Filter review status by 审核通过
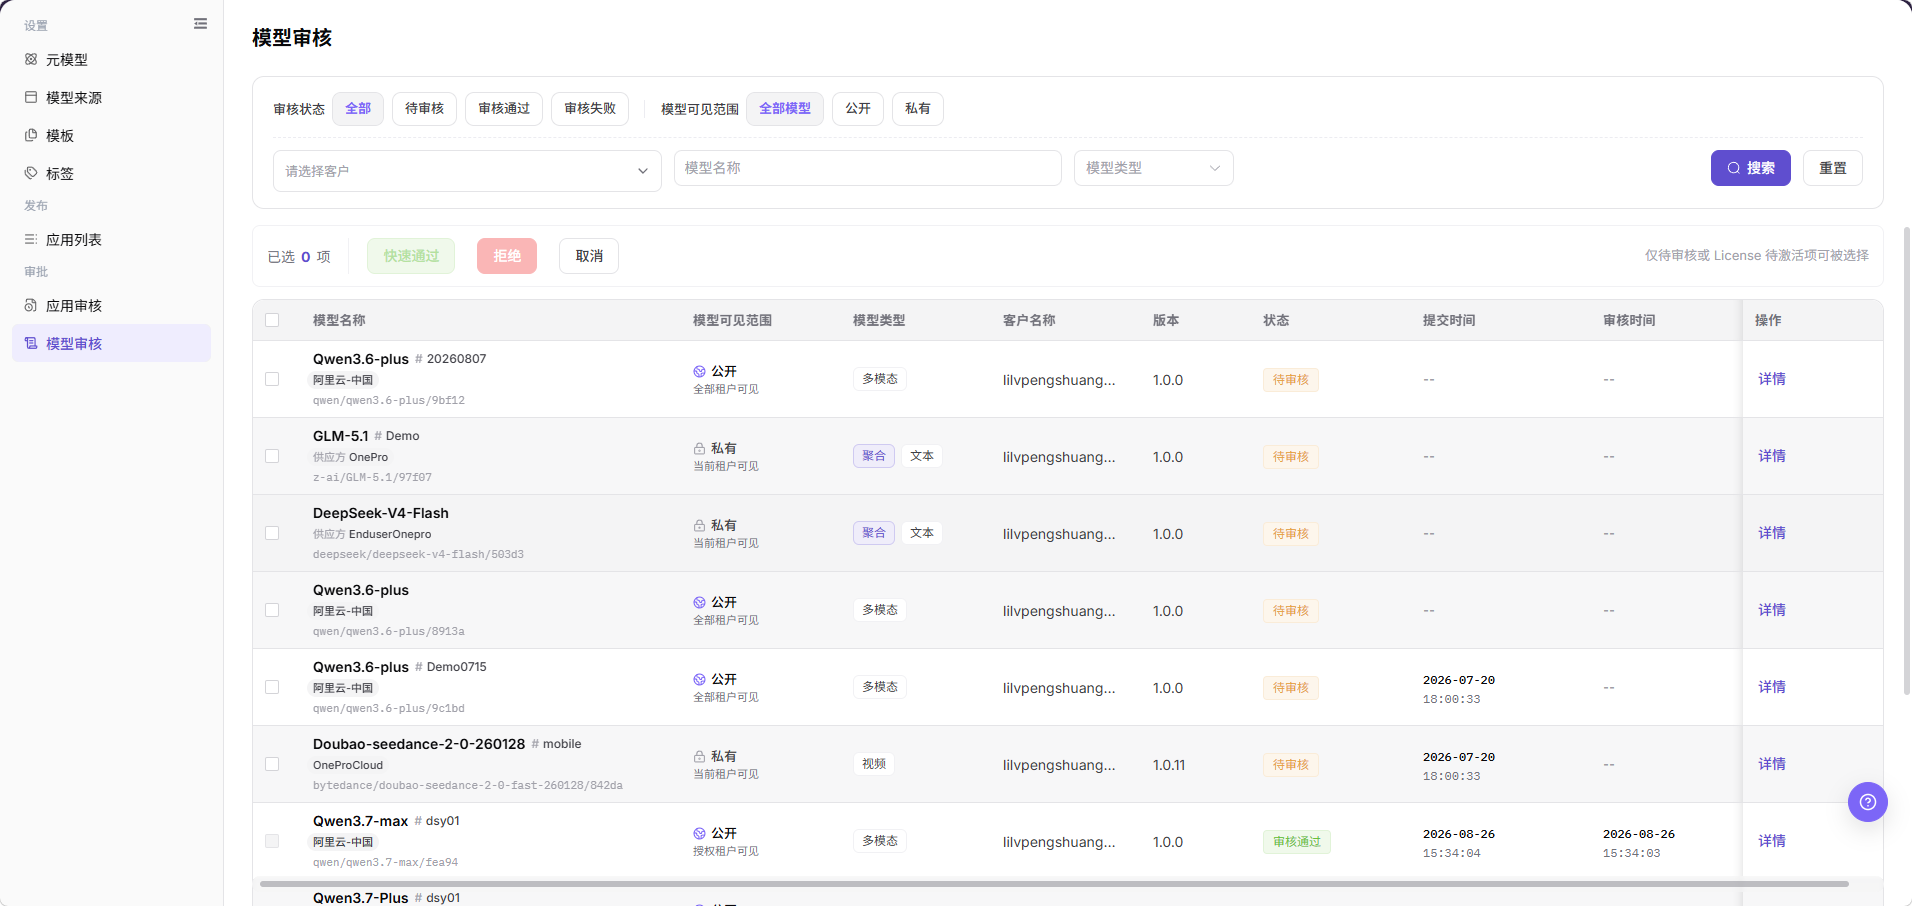The height and width of the screenshot is (906, 1912). [504, 108]
